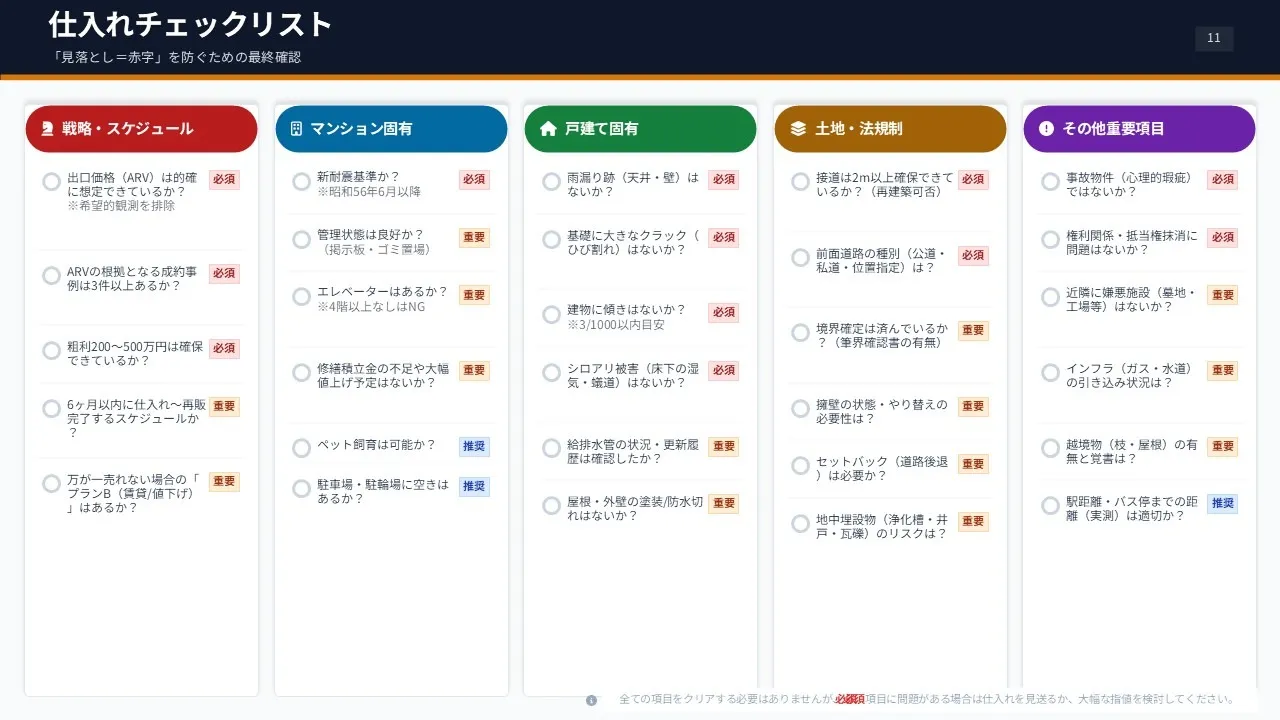Viewport: 1280px width, 720px height.
Task: Click the layers icon beside 土地・法規制
Action: pos(797,129)
